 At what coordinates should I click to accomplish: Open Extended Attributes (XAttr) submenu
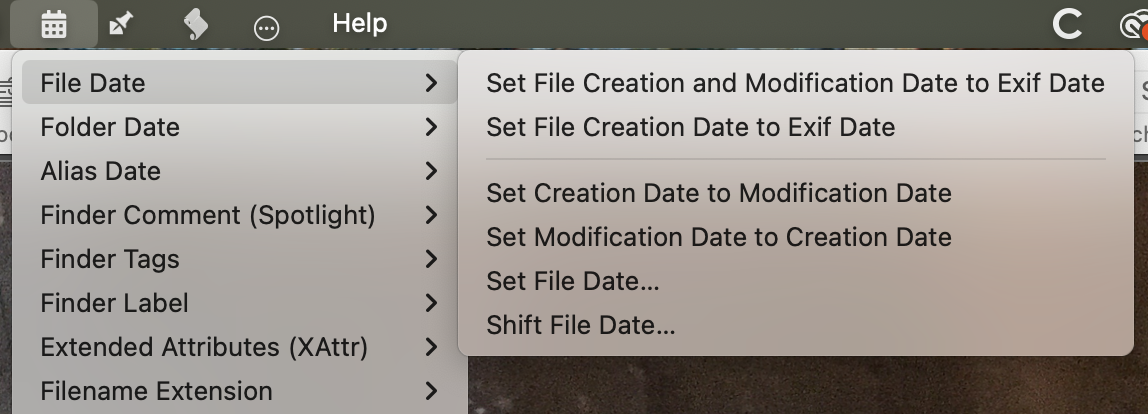coord(204,347)
